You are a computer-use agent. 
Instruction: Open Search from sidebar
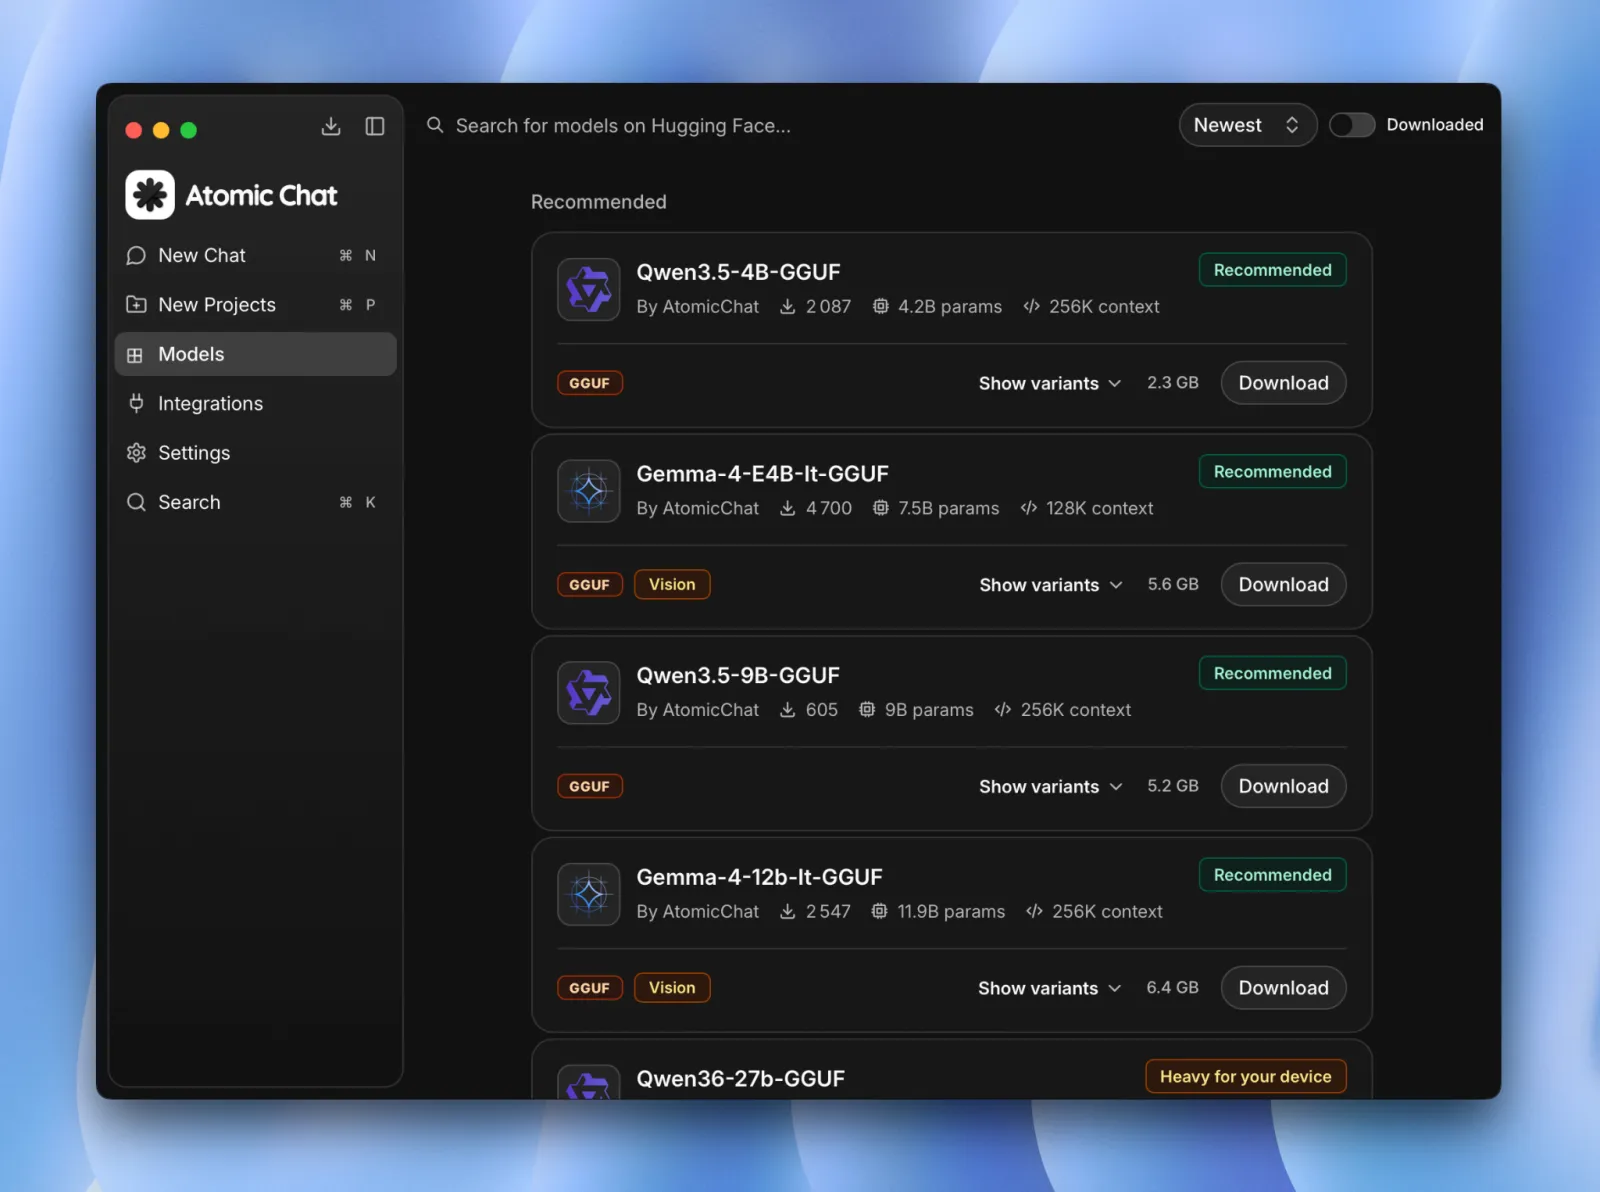256,502
